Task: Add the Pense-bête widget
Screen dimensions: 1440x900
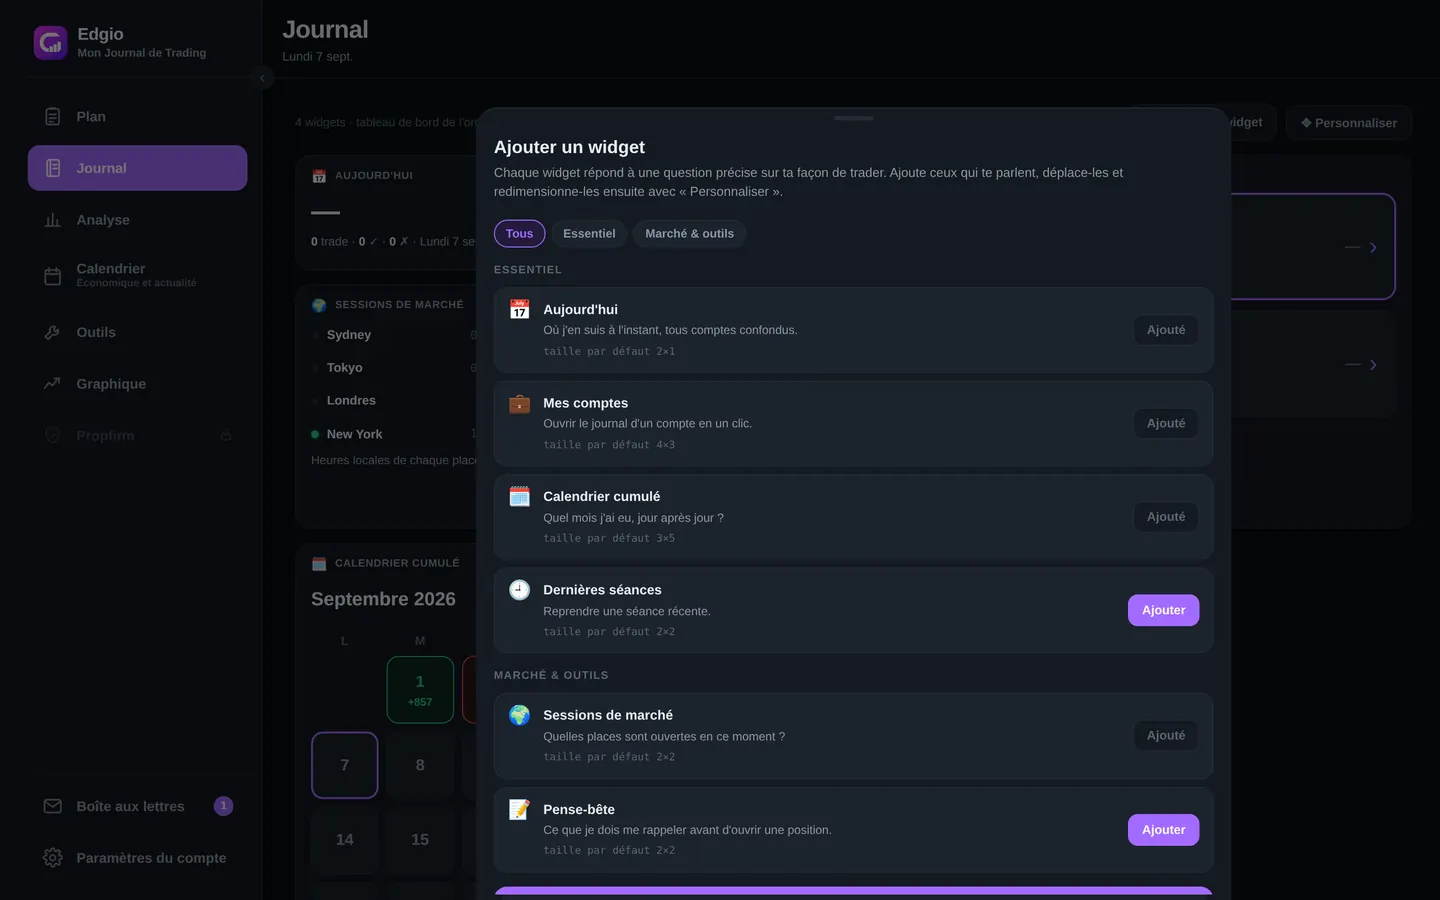Action: (1163, 830)
